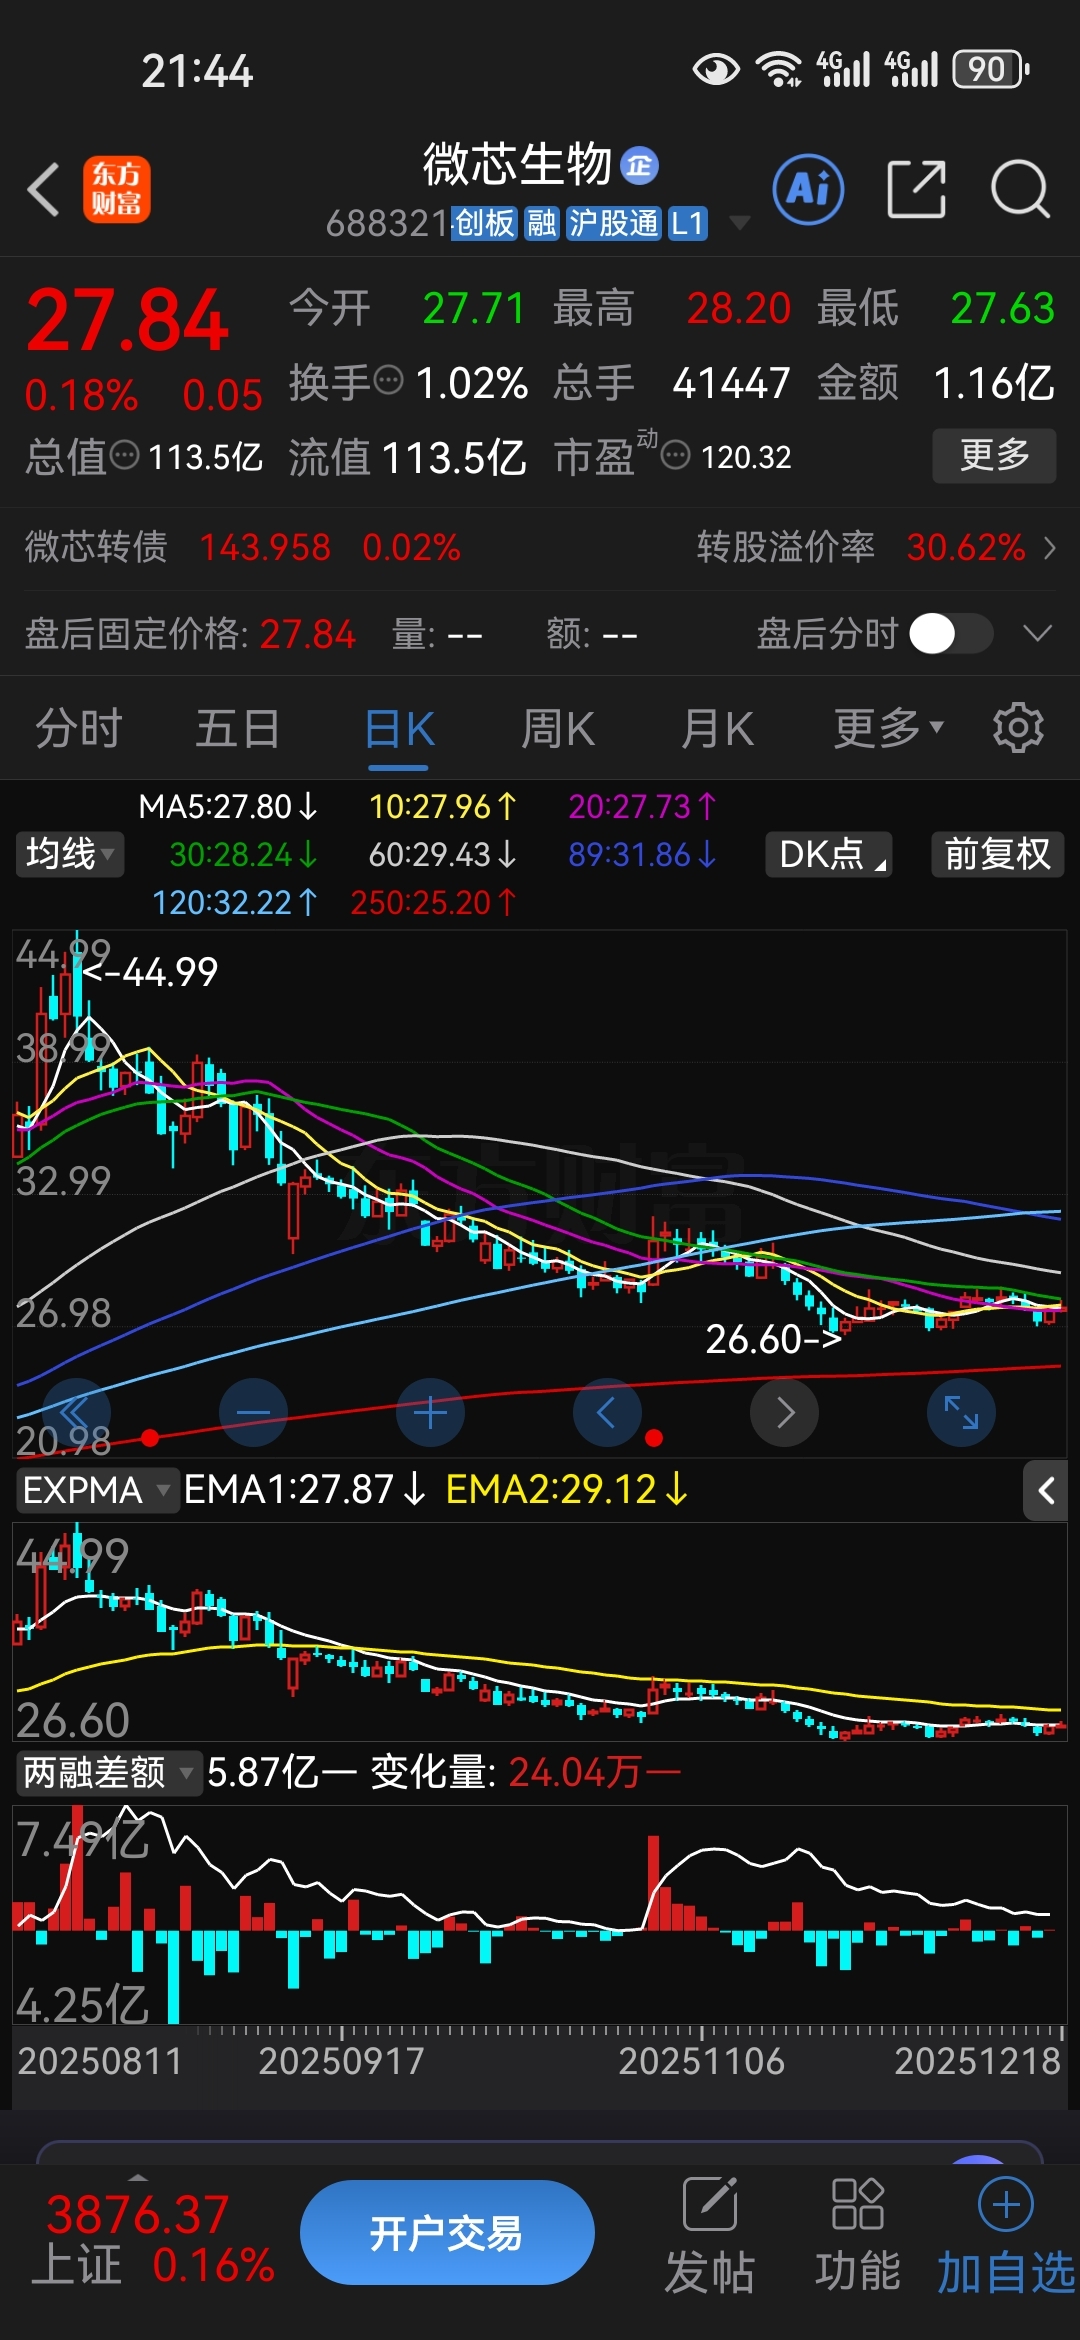Zoom in the K-line chart
Viewport: 1080px width, 2340px height.
point(430,1412)
